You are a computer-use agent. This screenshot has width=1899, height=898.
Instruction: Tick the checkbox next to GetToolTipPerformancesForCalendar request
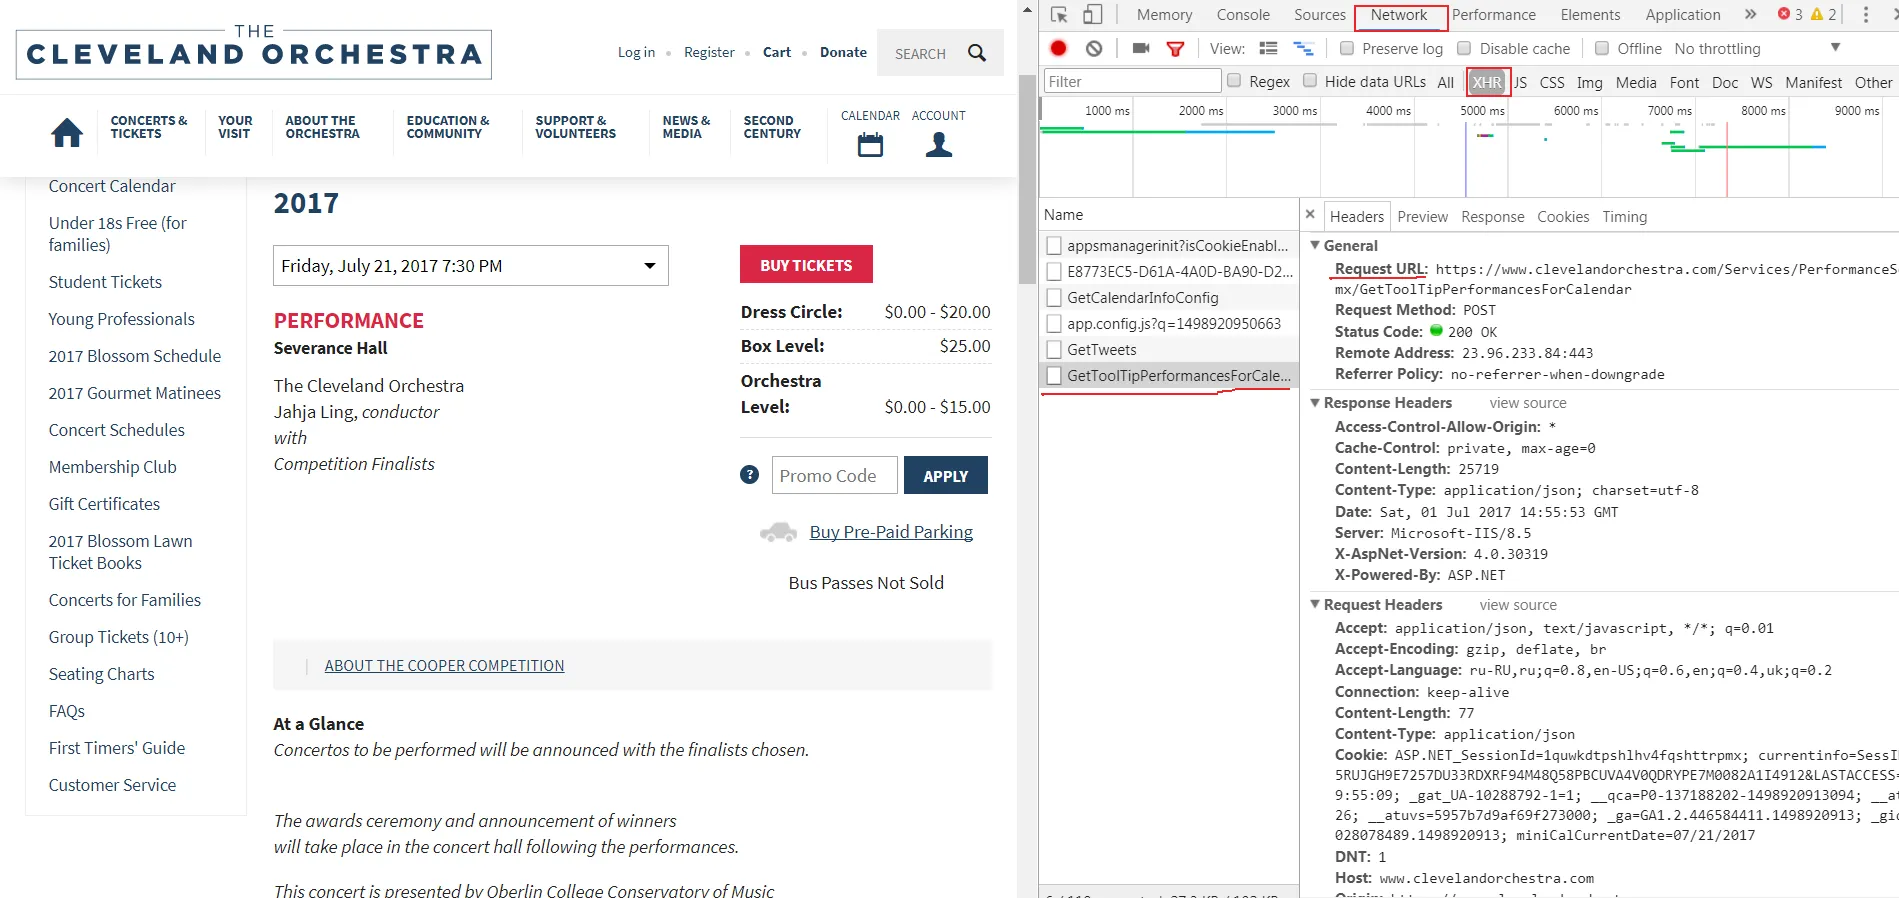[1054, 376]
